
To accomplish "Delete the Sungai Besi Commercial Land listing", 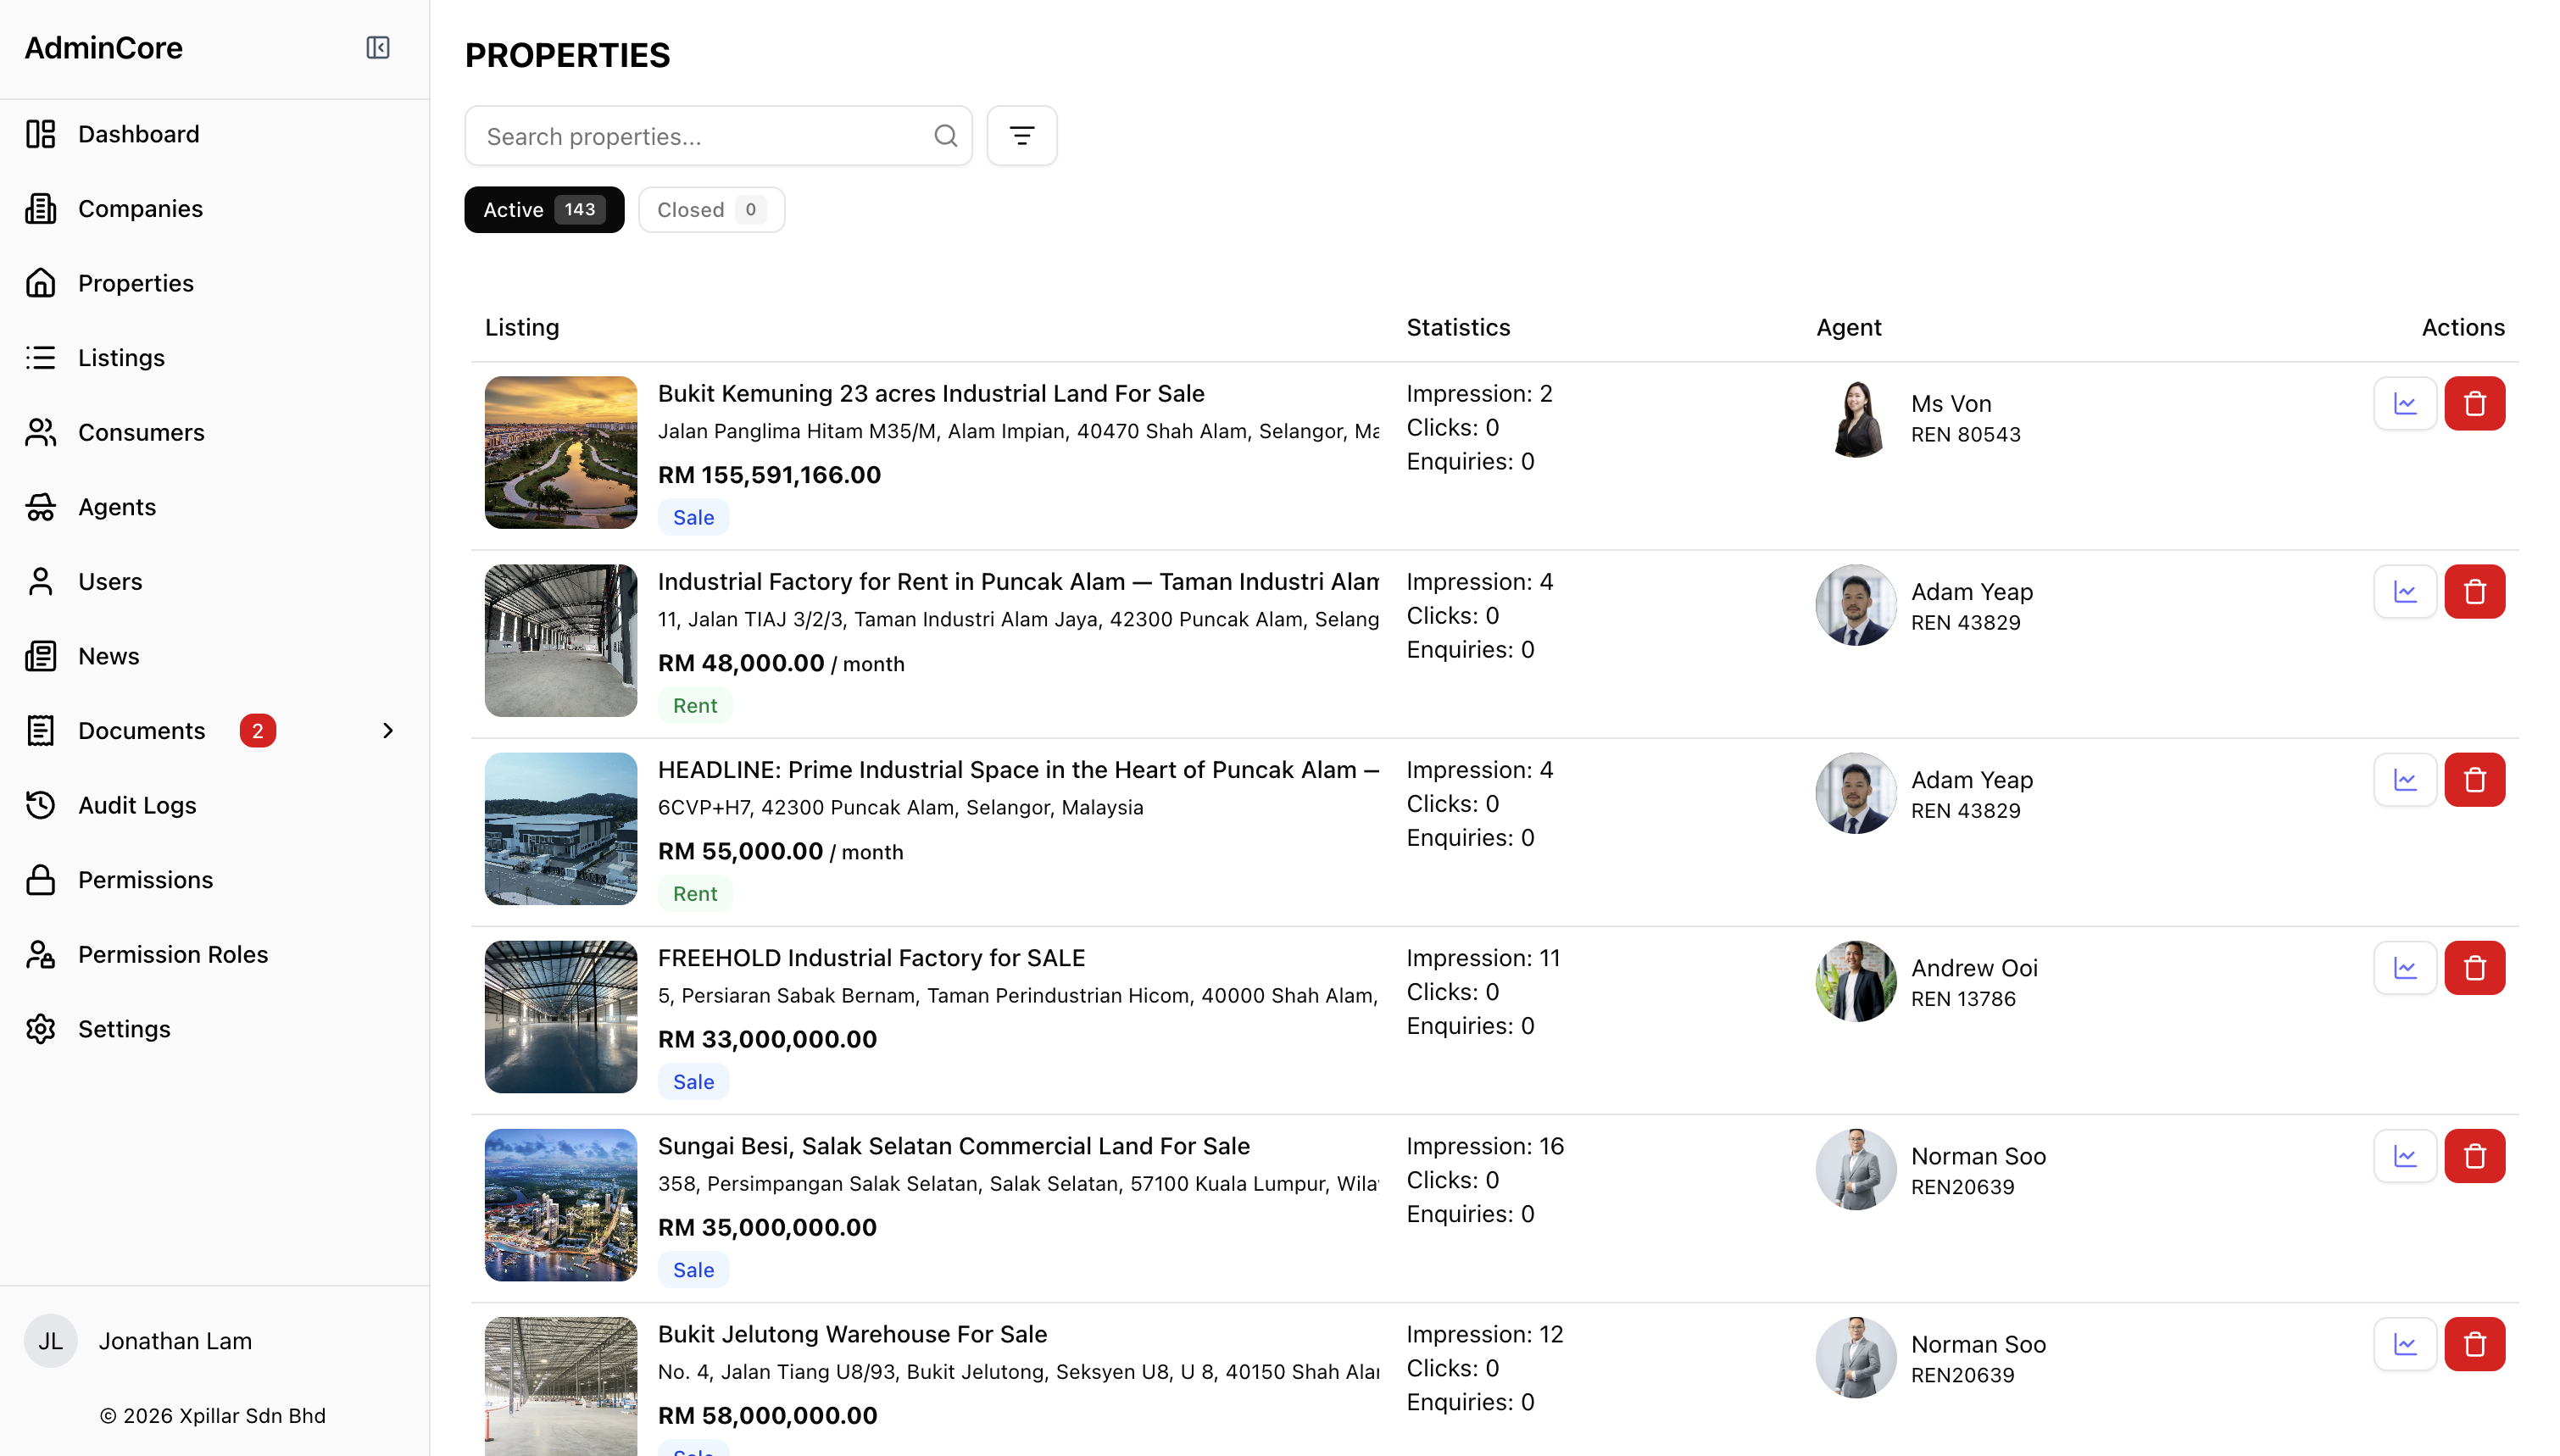I will pyautogui.click(x=2474, y=1156).
